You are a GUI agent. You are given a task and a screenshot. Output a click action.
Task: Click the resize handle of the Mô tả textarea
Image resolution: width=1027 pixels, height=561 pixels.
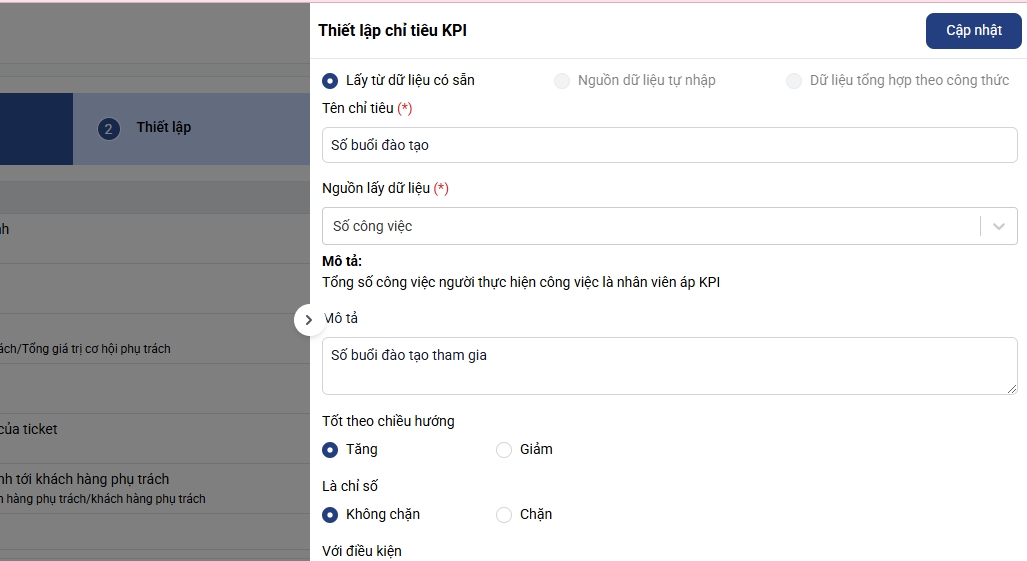(1011, 388)
